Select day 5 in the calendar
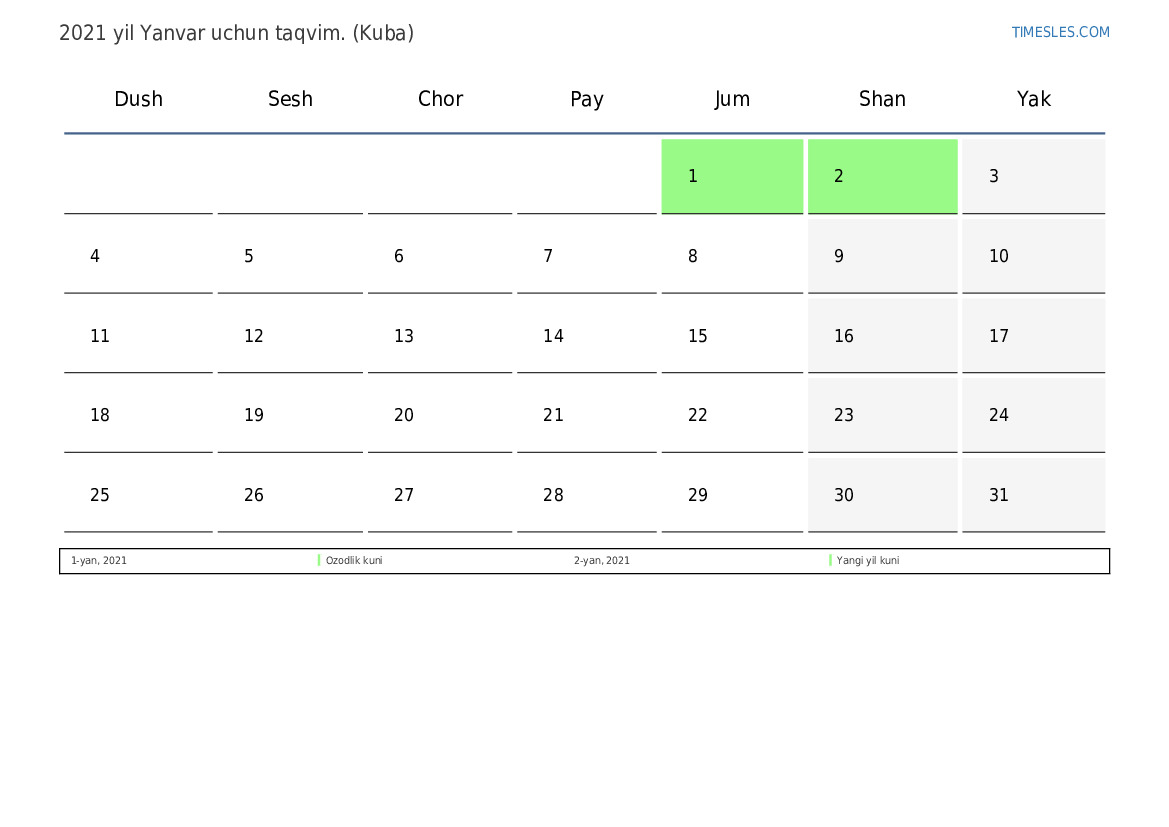This screenshot has width=1169, height=827. [290, 256]
